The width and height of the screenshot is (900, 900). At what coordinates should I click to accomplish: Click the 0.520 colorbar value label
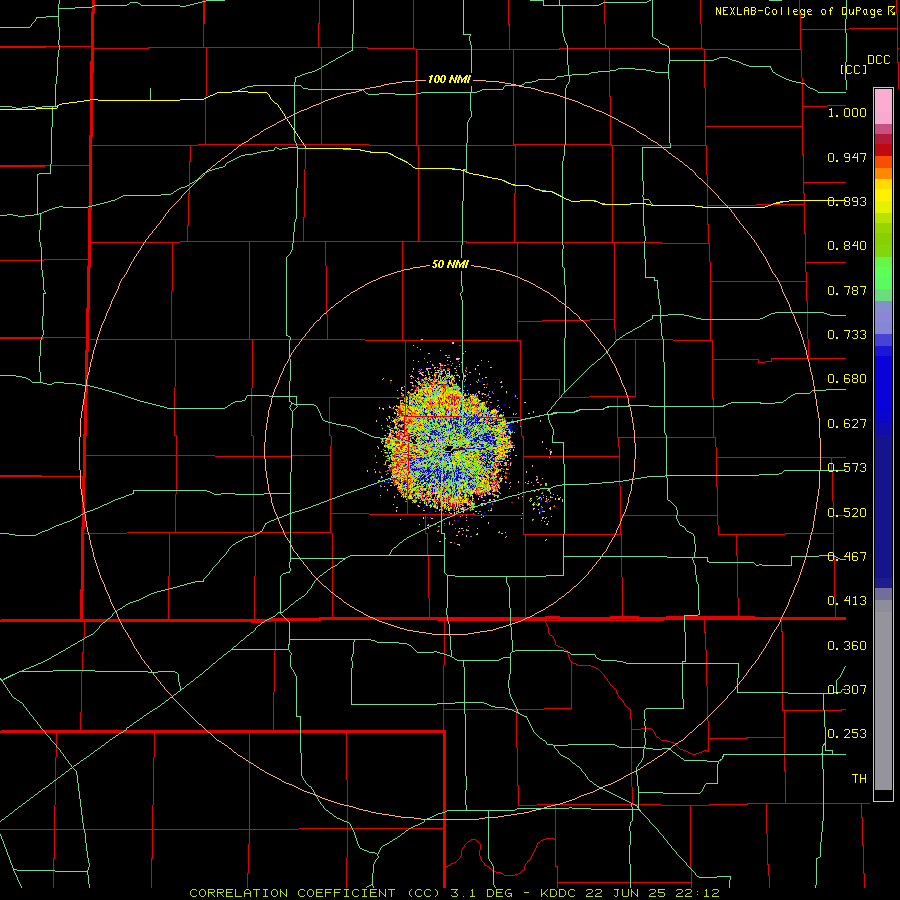847,513
